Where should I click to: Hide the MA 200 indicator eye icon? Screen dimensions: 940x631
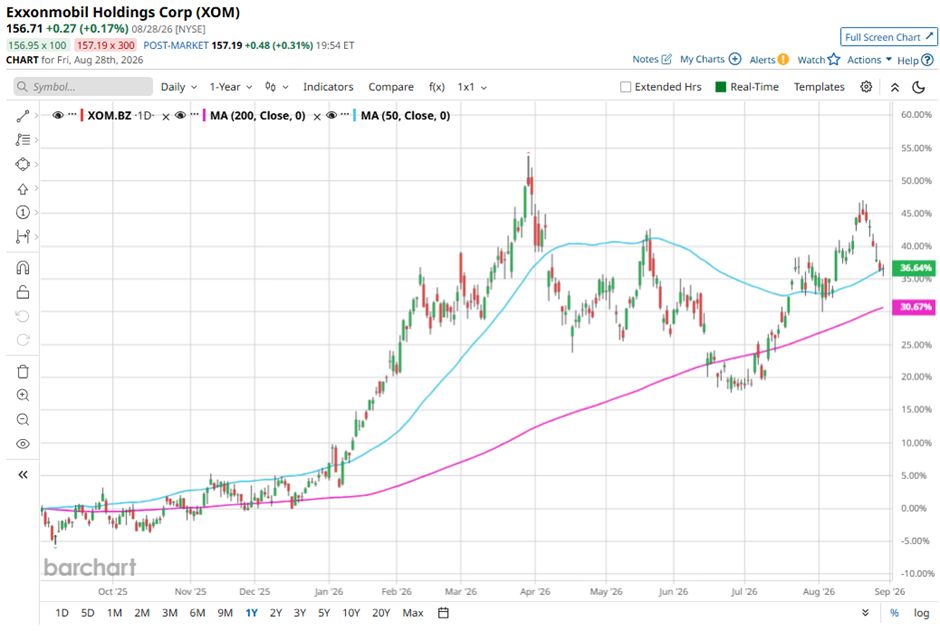180,115
